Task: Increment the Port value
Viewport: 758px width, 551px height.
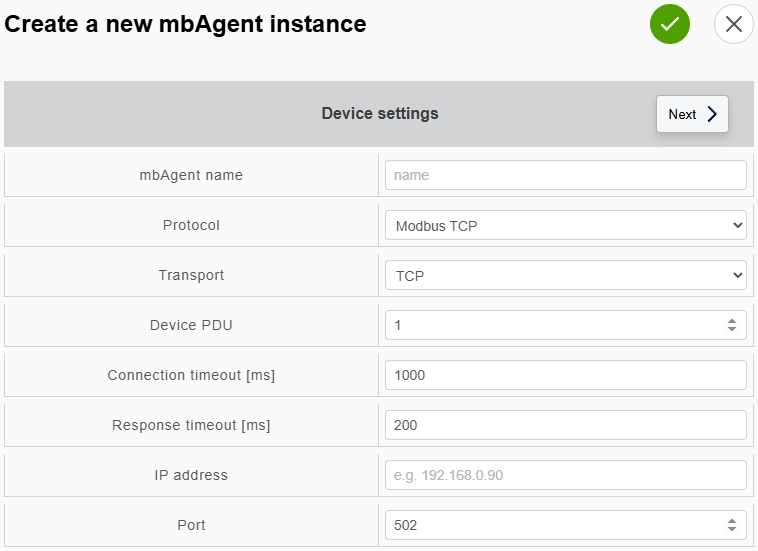Action: tap(732, 521)
